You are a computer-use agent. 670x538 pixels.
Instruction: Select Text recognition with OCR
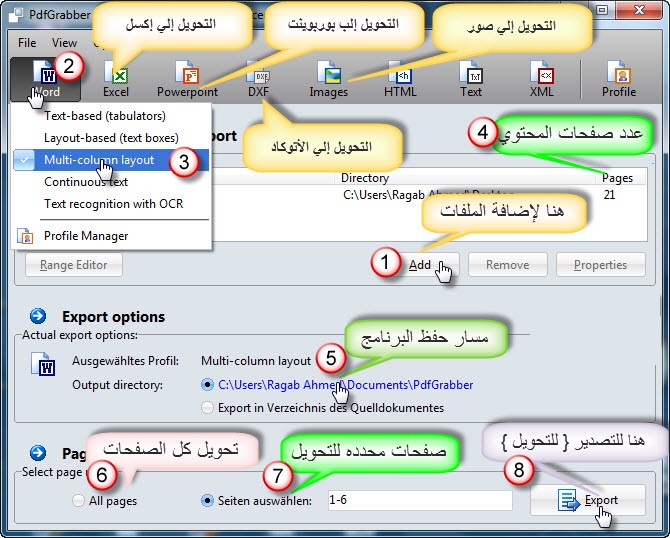(112, 204)
